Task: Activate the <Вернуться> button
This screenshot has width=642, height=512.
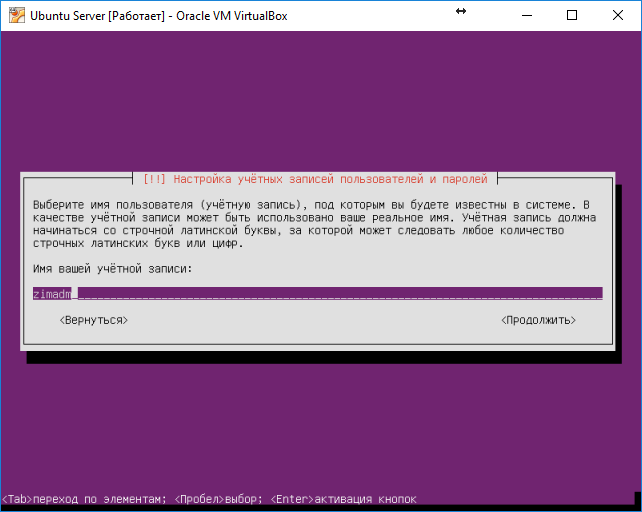Action: coord(94,320)
